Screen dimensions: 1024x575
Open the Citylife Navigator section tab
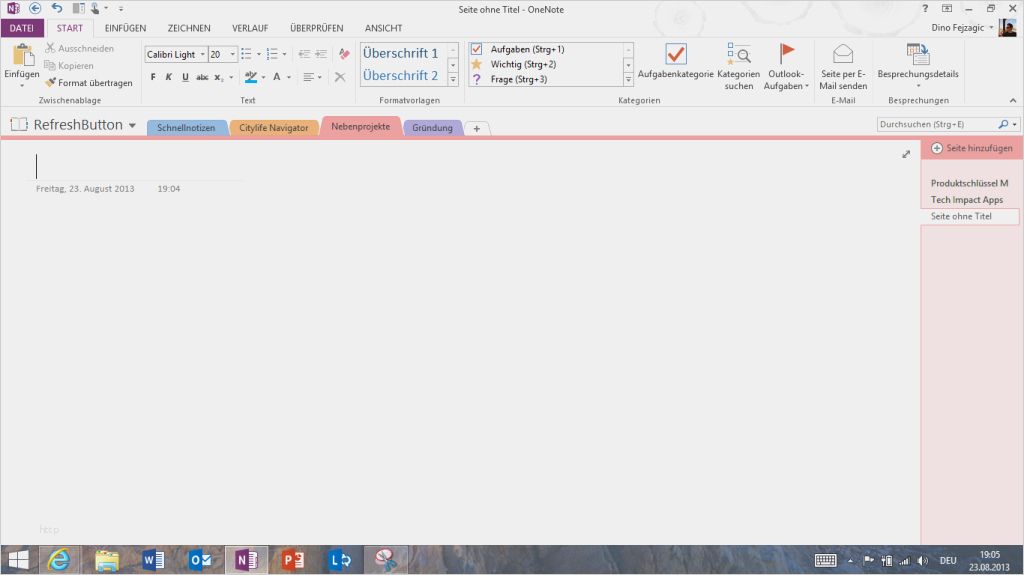click(x=274, y=127)
